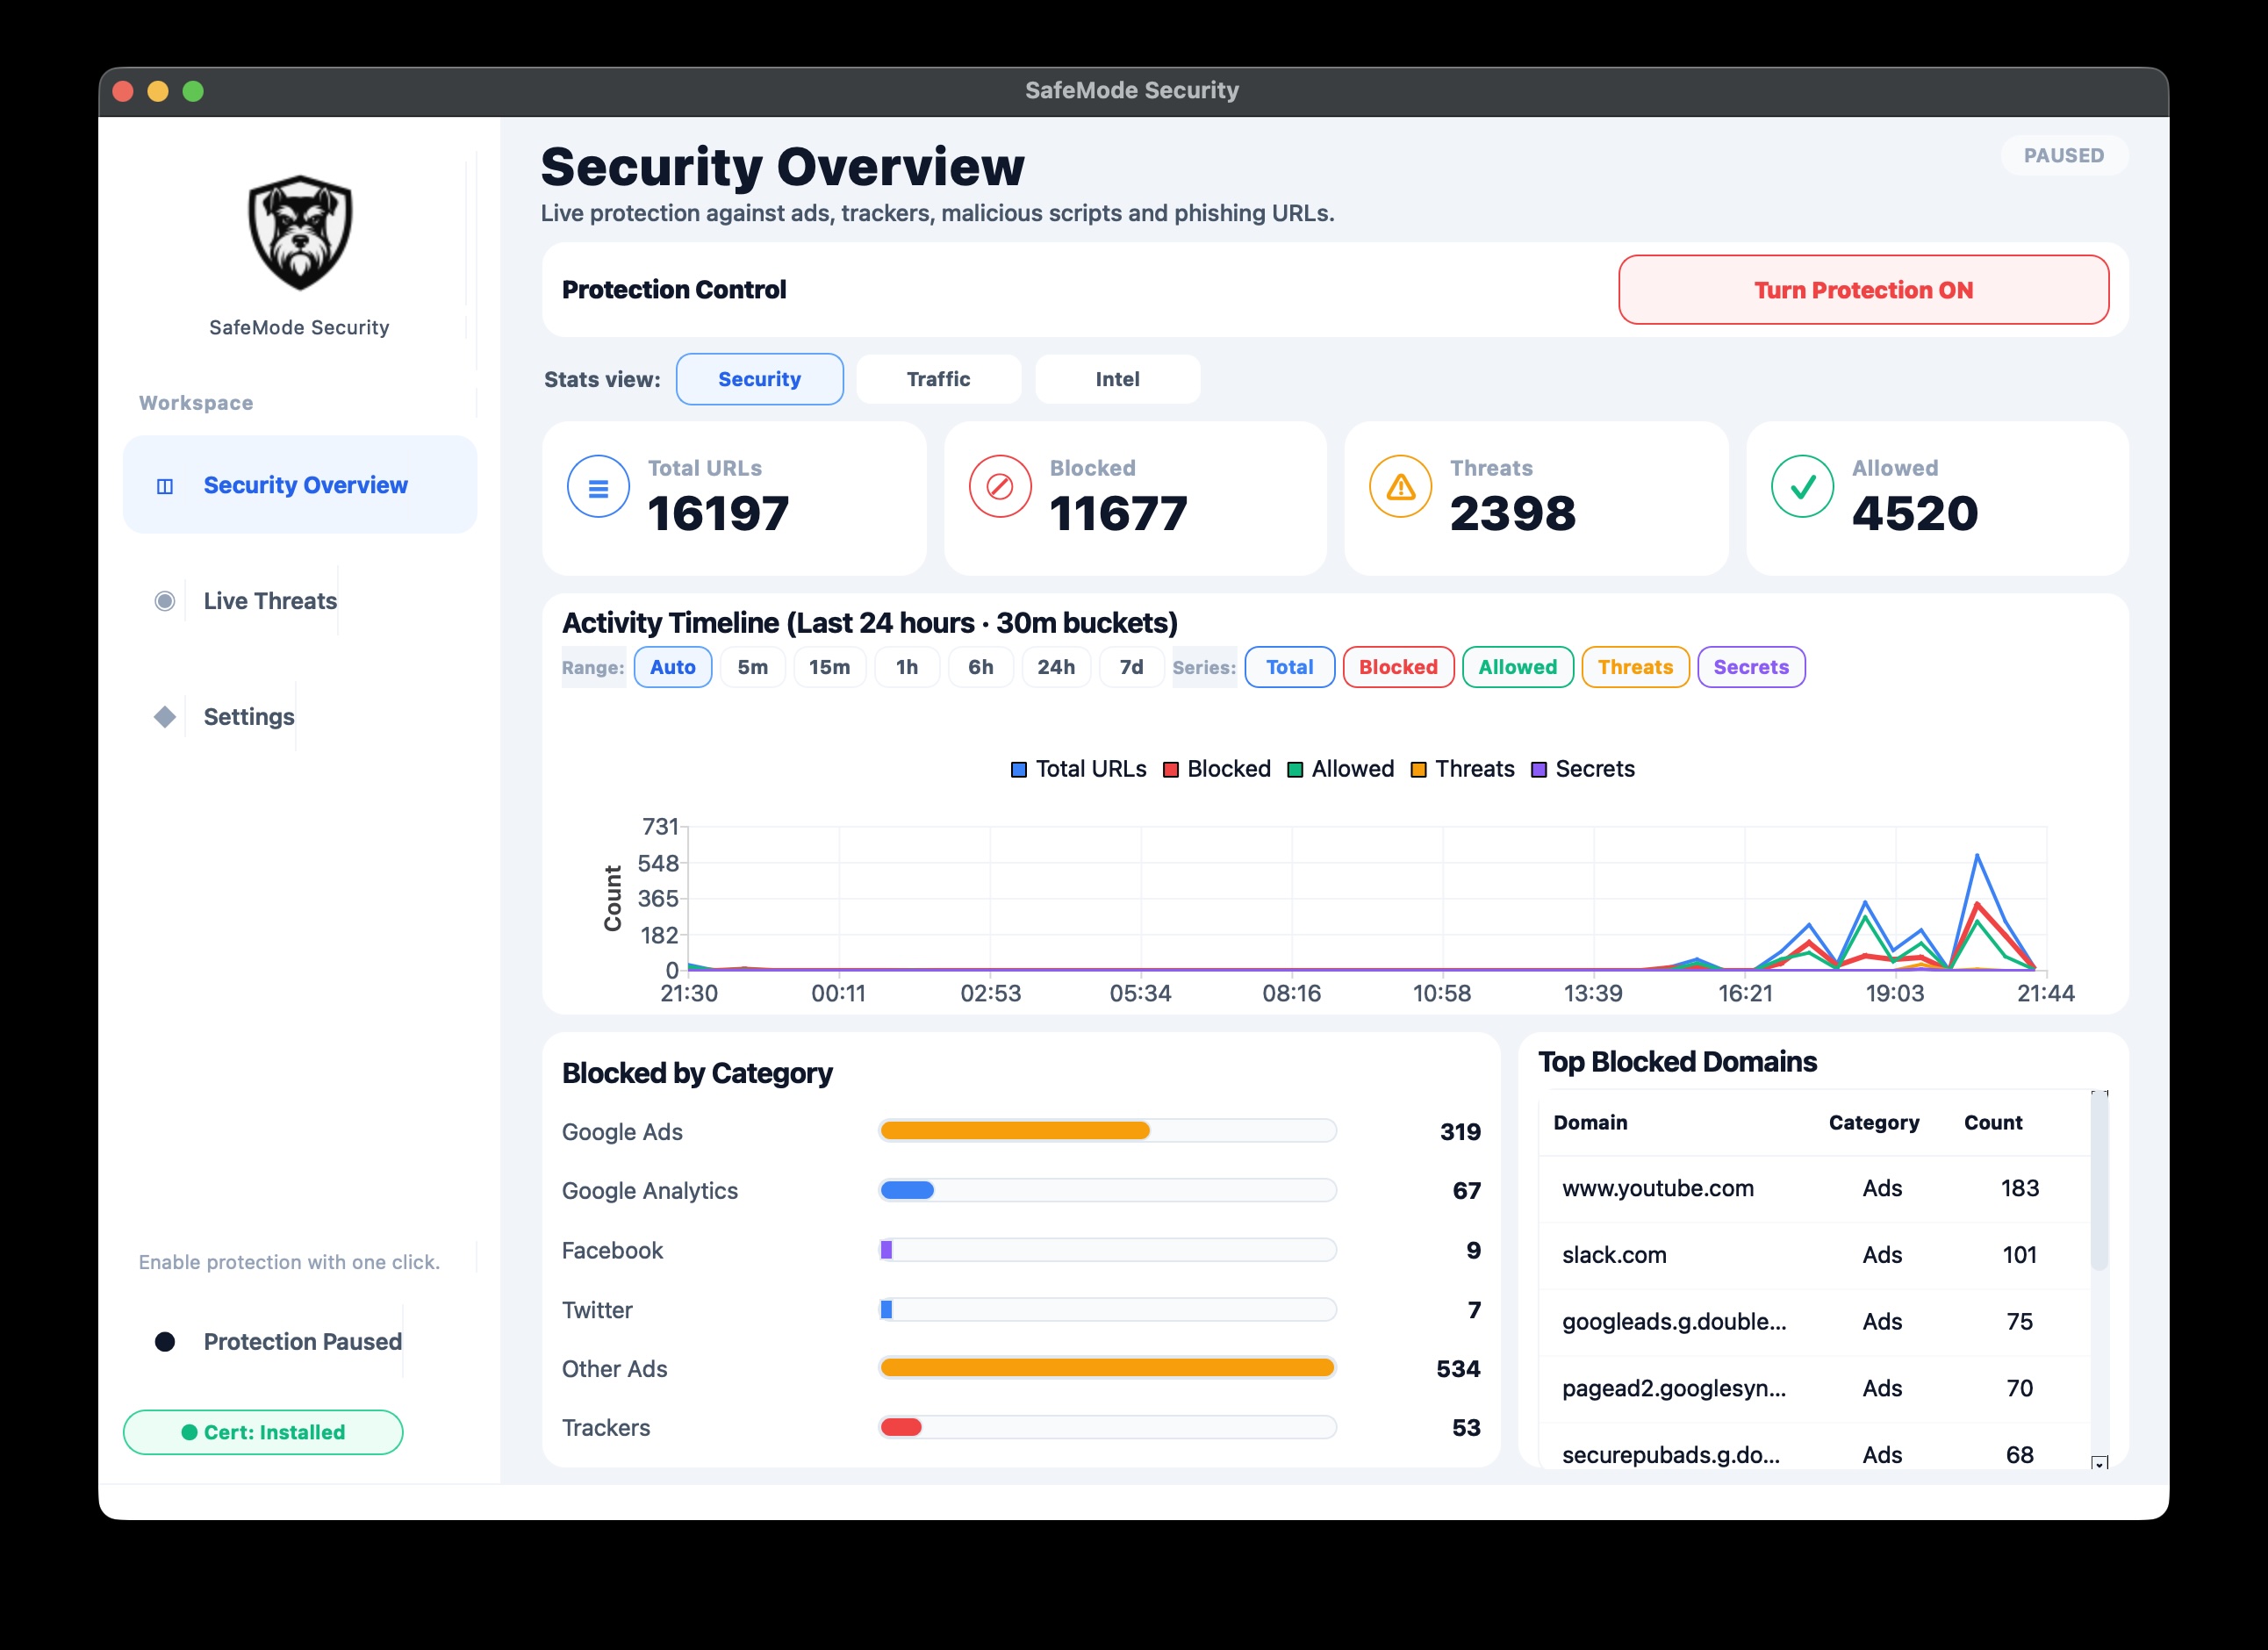Viewport: 2268px width, 1650px height.
Task: Toggle the Total series chip
Action: coord(1290,667)
